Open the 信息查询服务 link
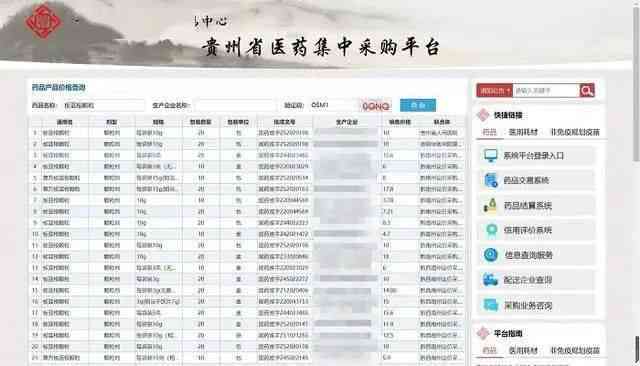Screen dimensions: 640x366 click(529, 255)
